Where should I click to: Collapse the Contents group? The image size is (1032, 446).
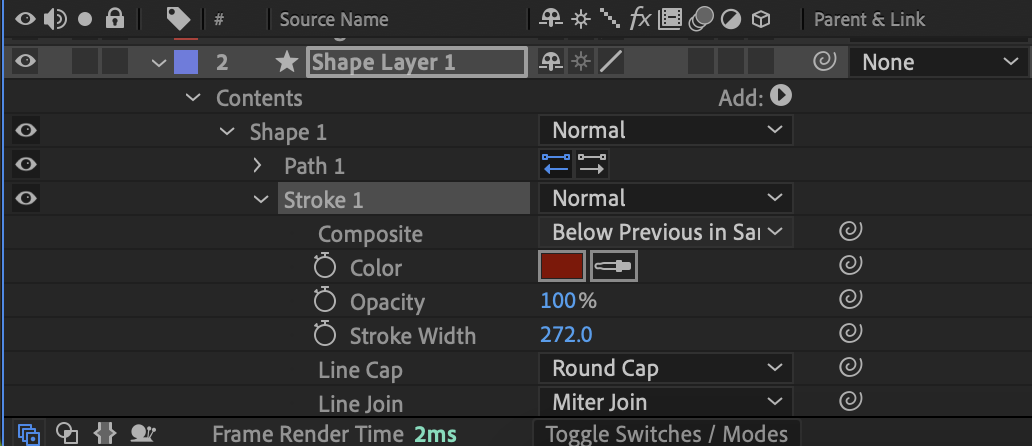coord(193,98)
